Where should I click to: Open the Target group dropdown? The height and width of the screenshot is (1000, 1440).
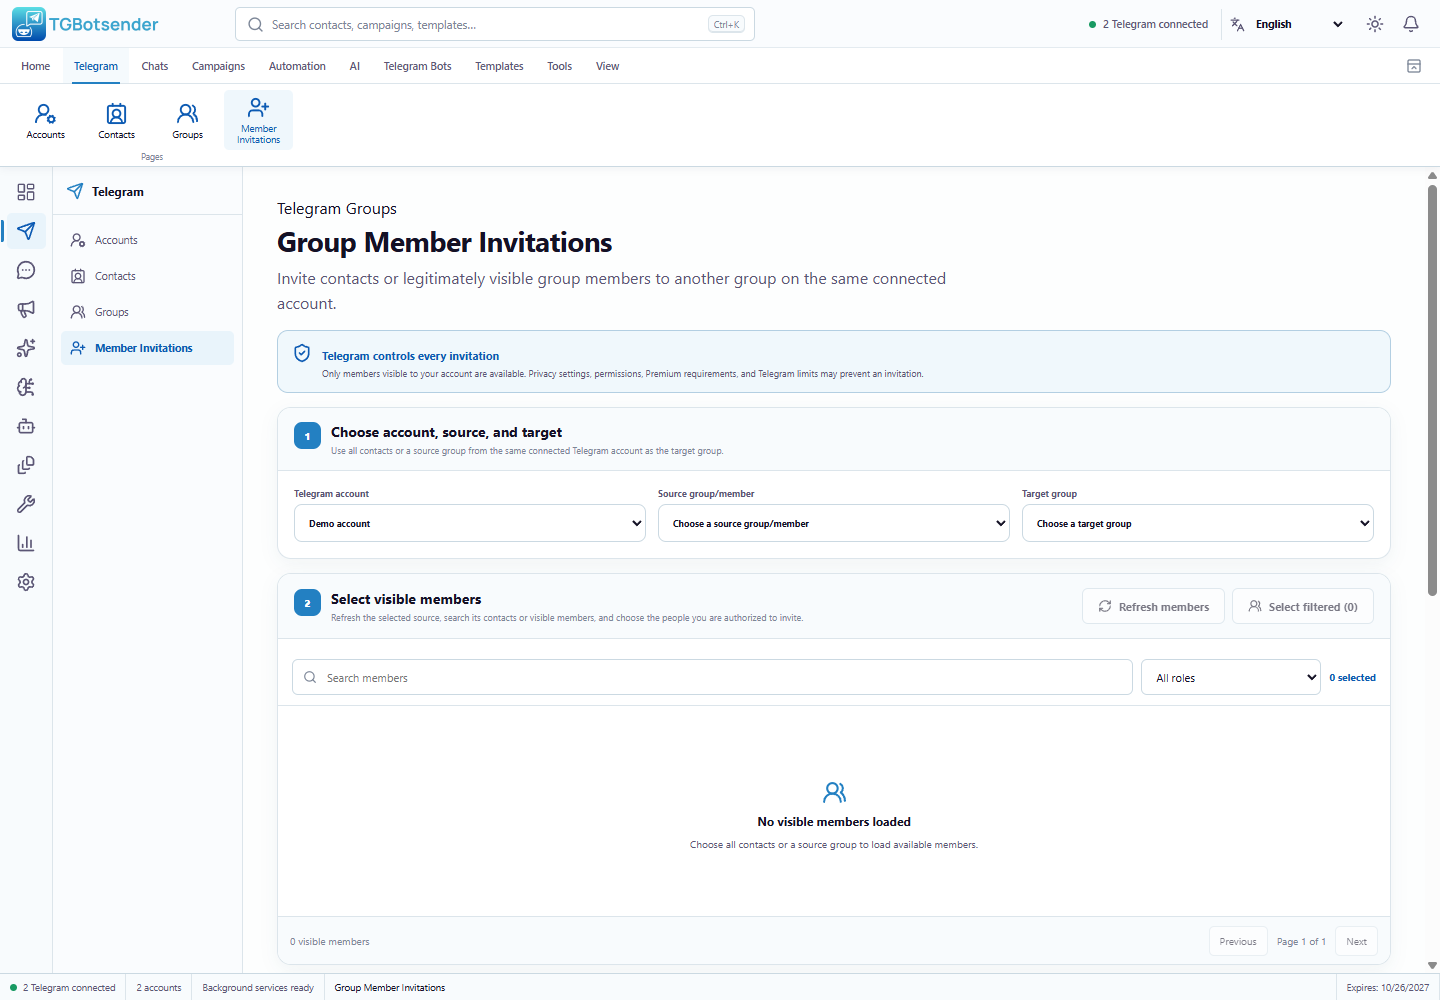[1198, 523]
